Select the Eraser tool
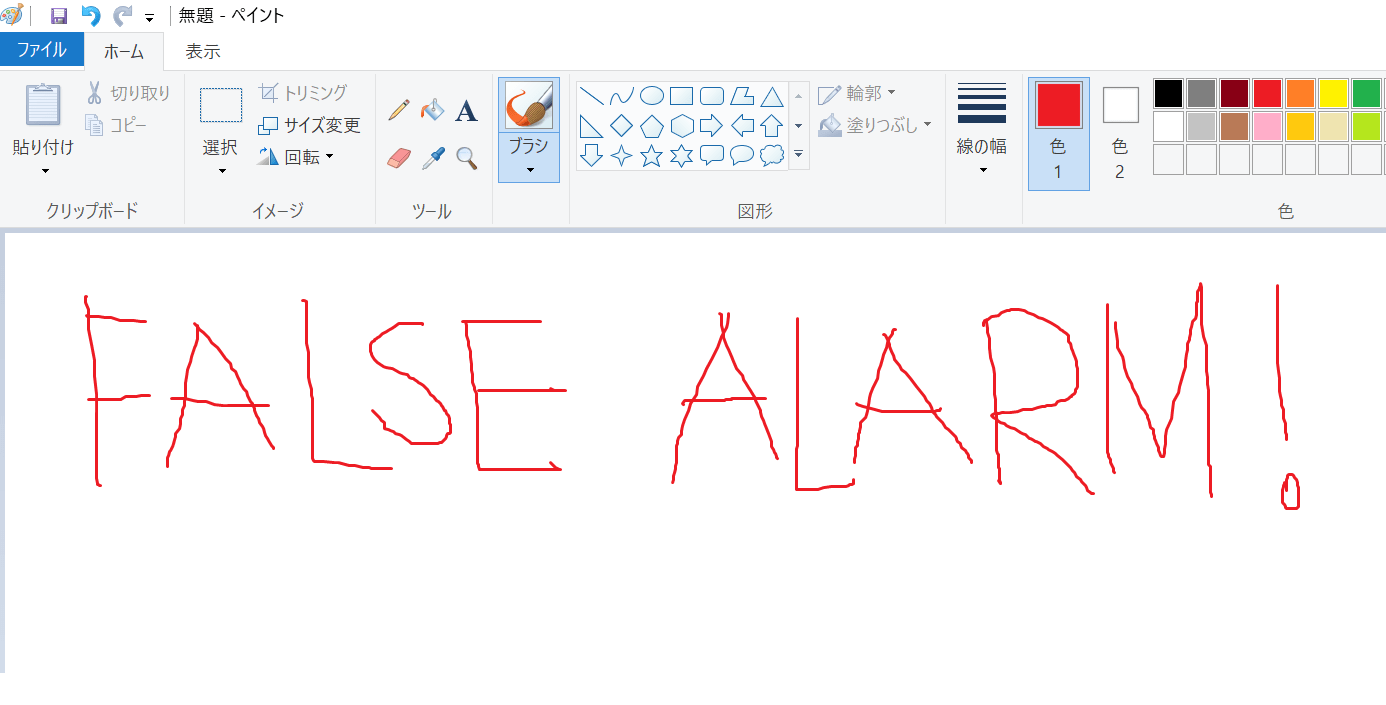The image size is (1386, 705). [x=398, y=157]
